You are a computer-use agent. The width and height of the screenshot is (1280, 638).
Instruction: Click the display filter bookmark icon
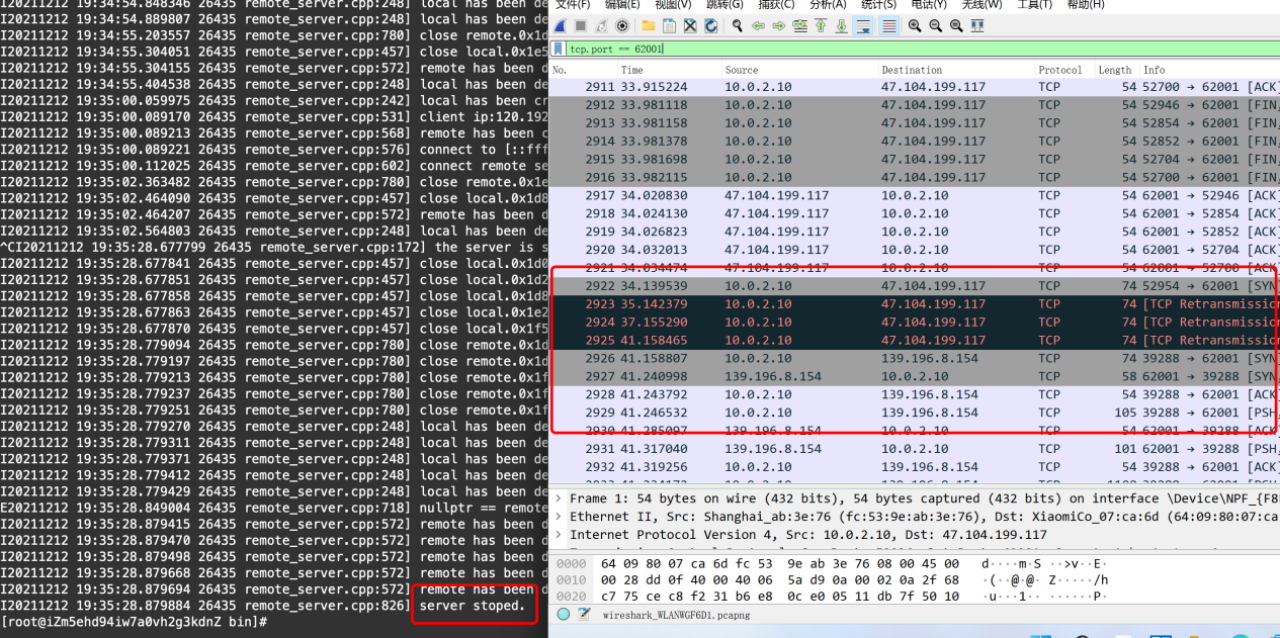(558, 48)
